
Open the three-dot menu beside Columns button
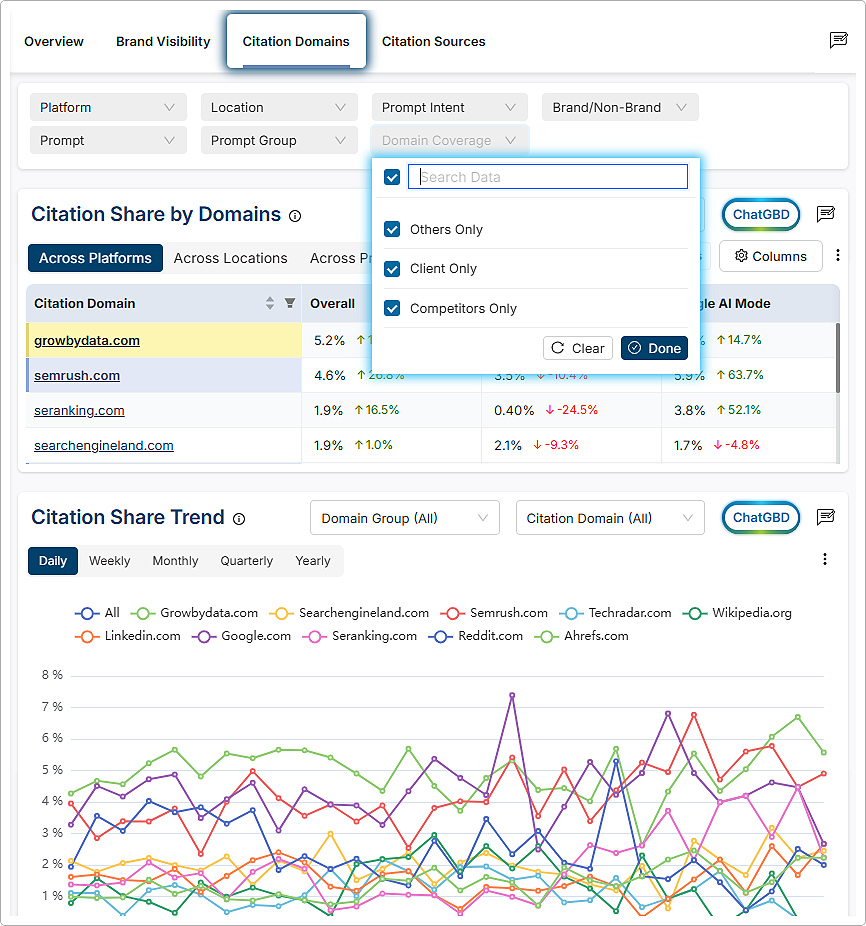pos(838,256)
